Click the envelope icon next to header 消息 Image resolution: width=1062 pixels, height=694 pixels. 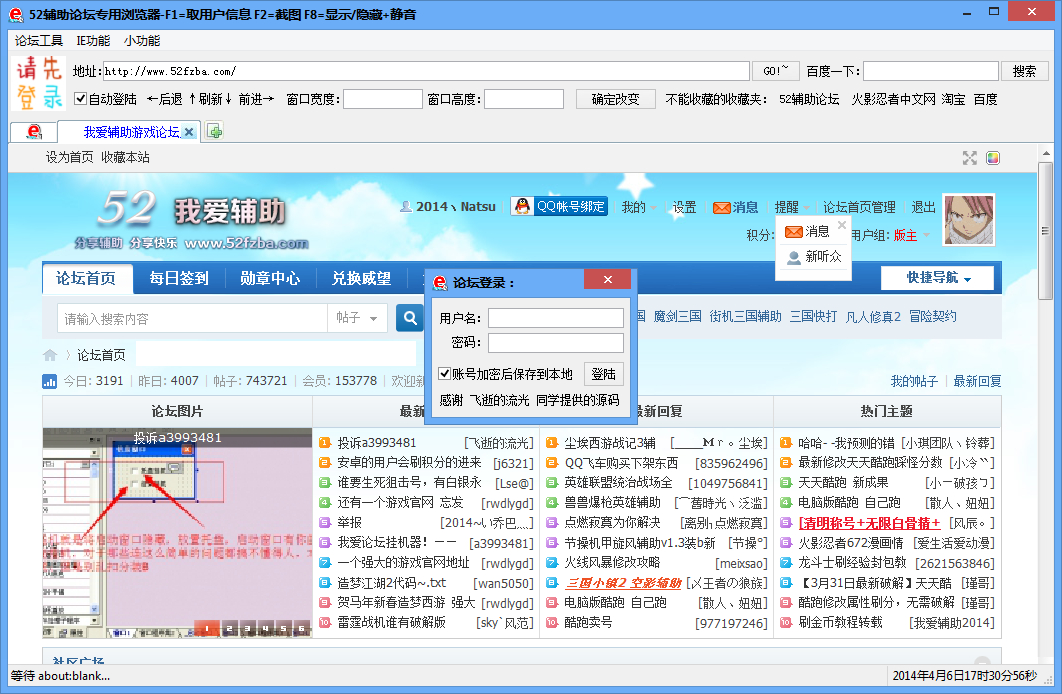(721, 208)
